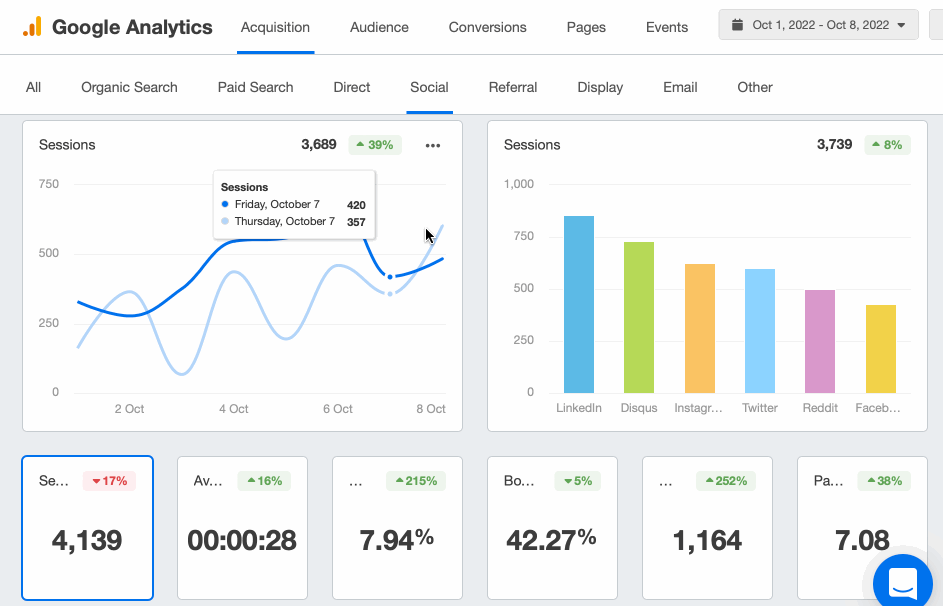
Task: Open the Conversions tab
Action: point(487,27)
